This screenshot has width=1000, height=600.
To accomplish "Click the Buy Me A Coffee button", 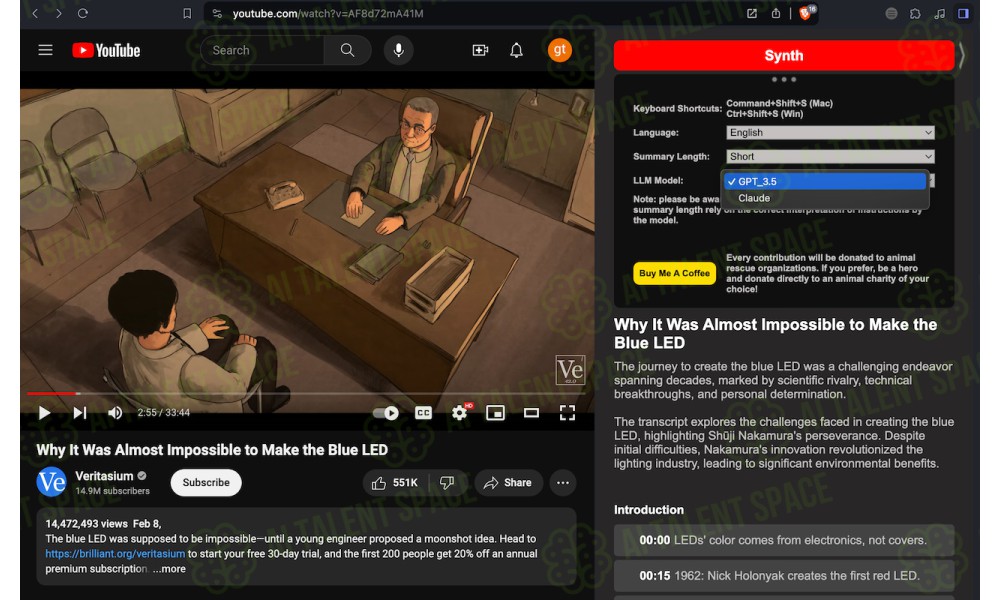I will pos(674,273).
